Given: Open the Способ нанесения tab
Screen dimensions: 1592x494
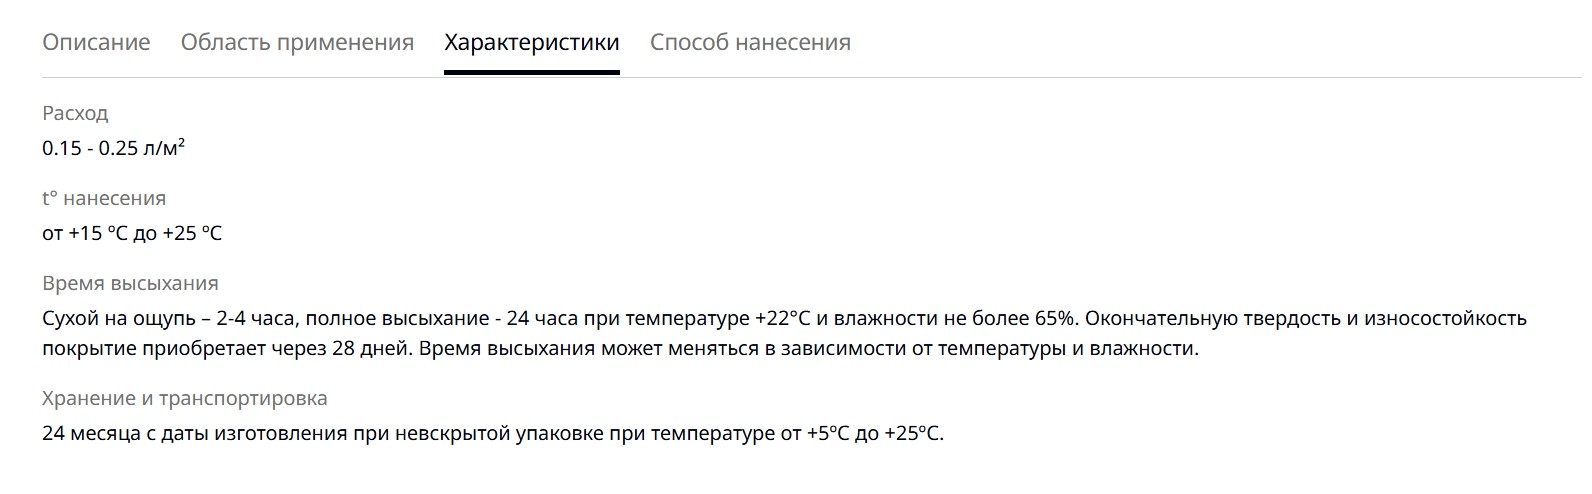Looking at the screenshot, I should click(x=750, y=42).
